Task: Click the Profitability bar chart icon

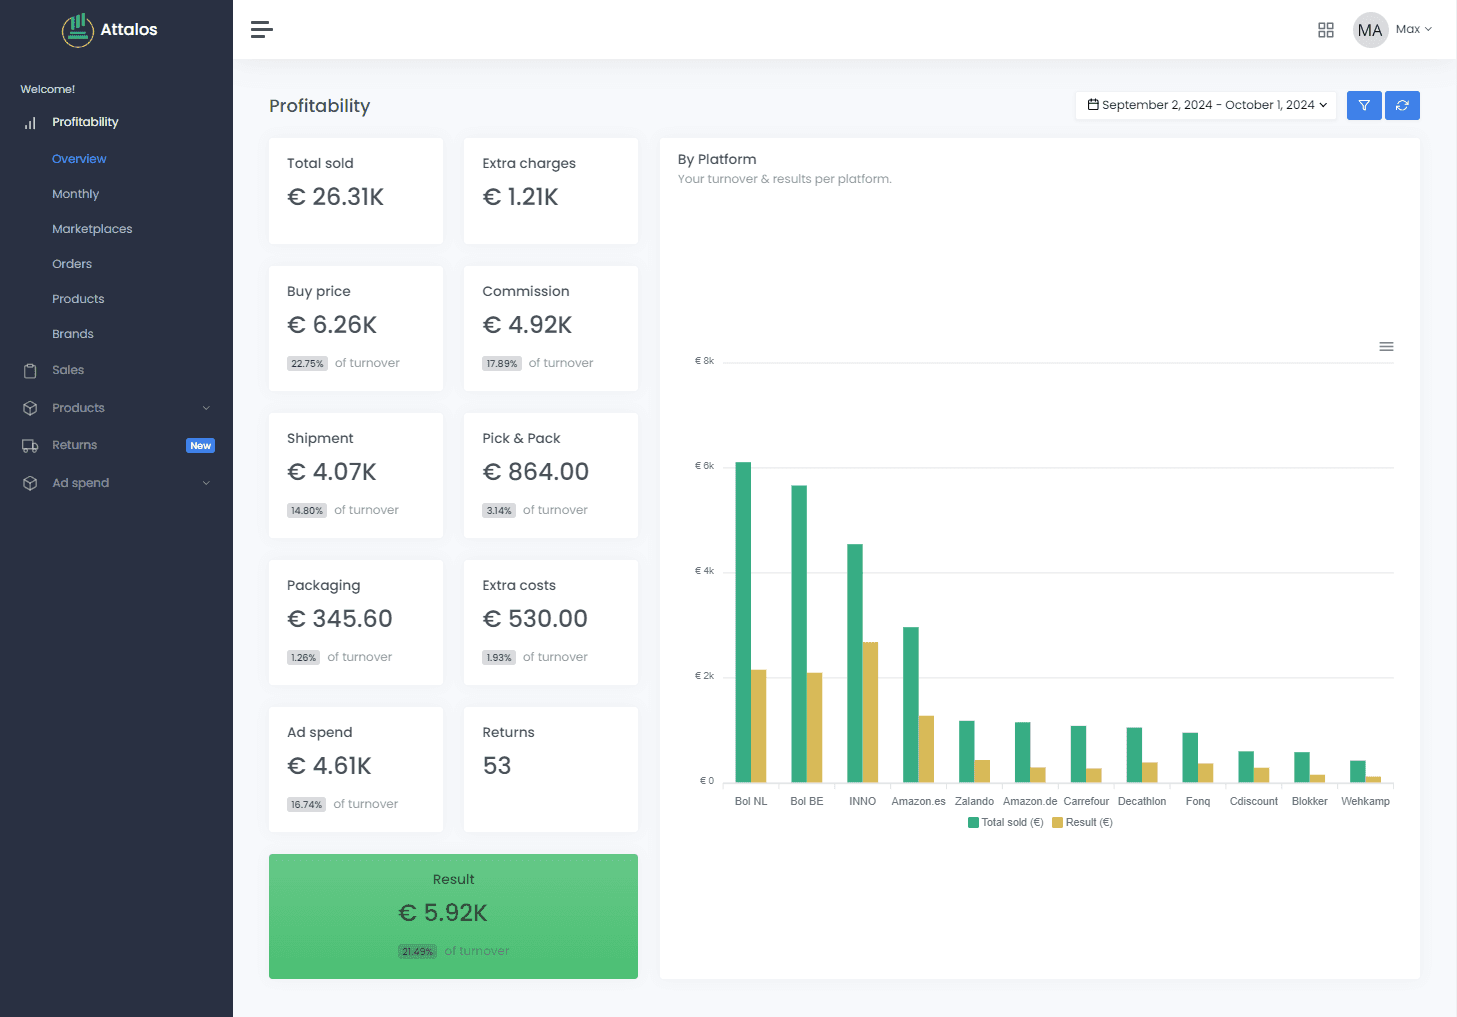Action: click(30, 123)
